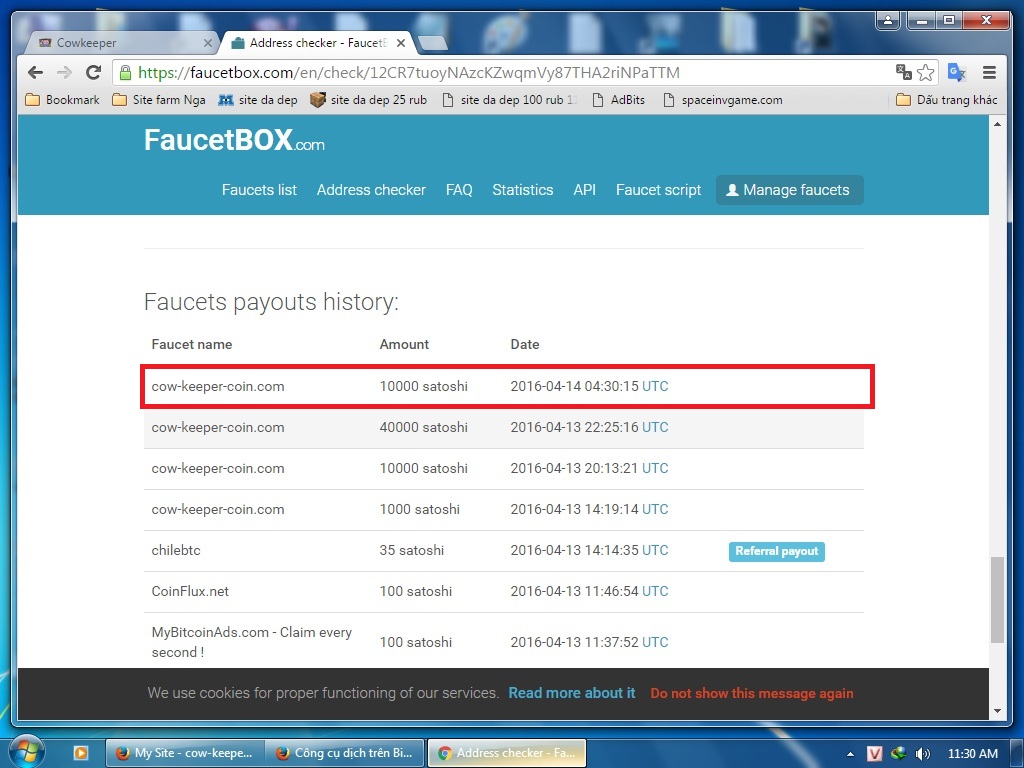Click the CoinFlux.net faucet name

(190, 591)
